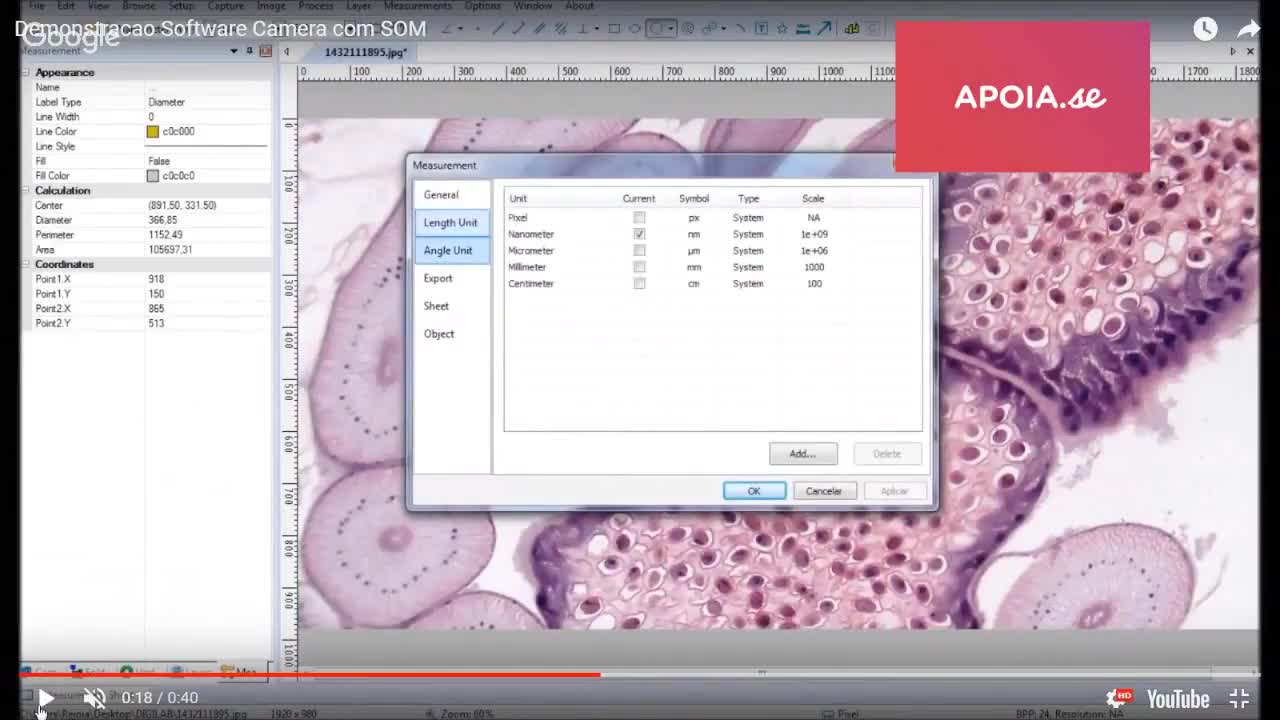Click the APOIA.se card

[1022, 97]
